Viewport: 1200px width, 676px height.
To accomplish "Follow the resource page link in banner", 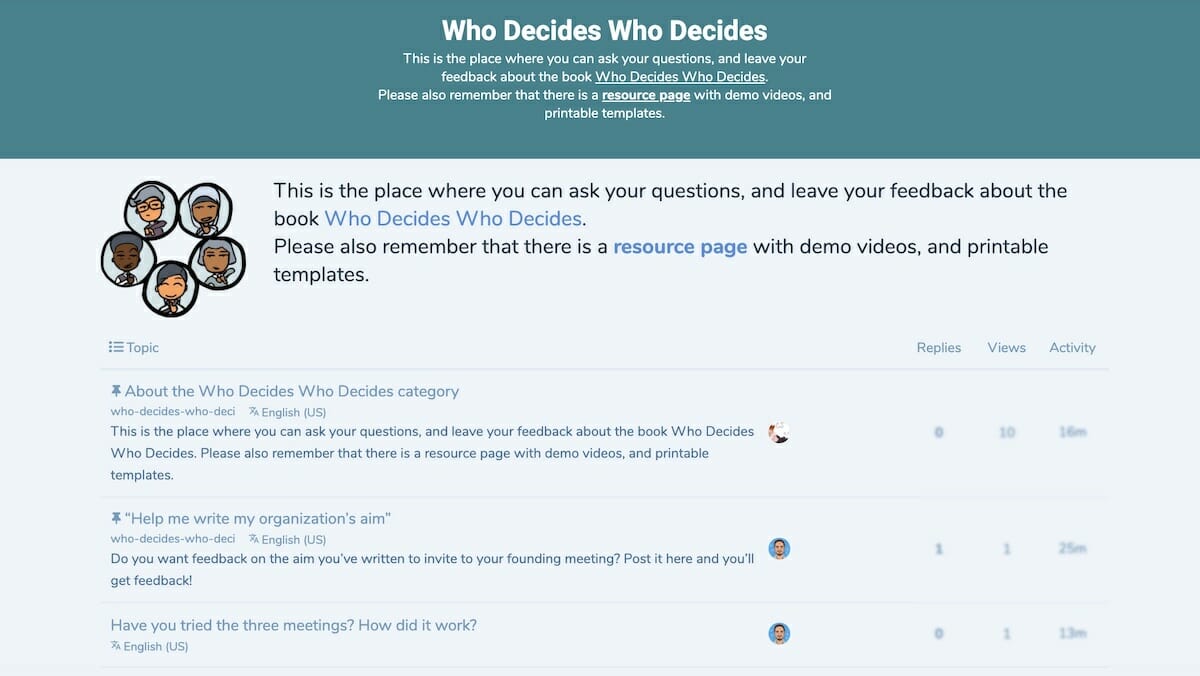I will coord(646,95).
